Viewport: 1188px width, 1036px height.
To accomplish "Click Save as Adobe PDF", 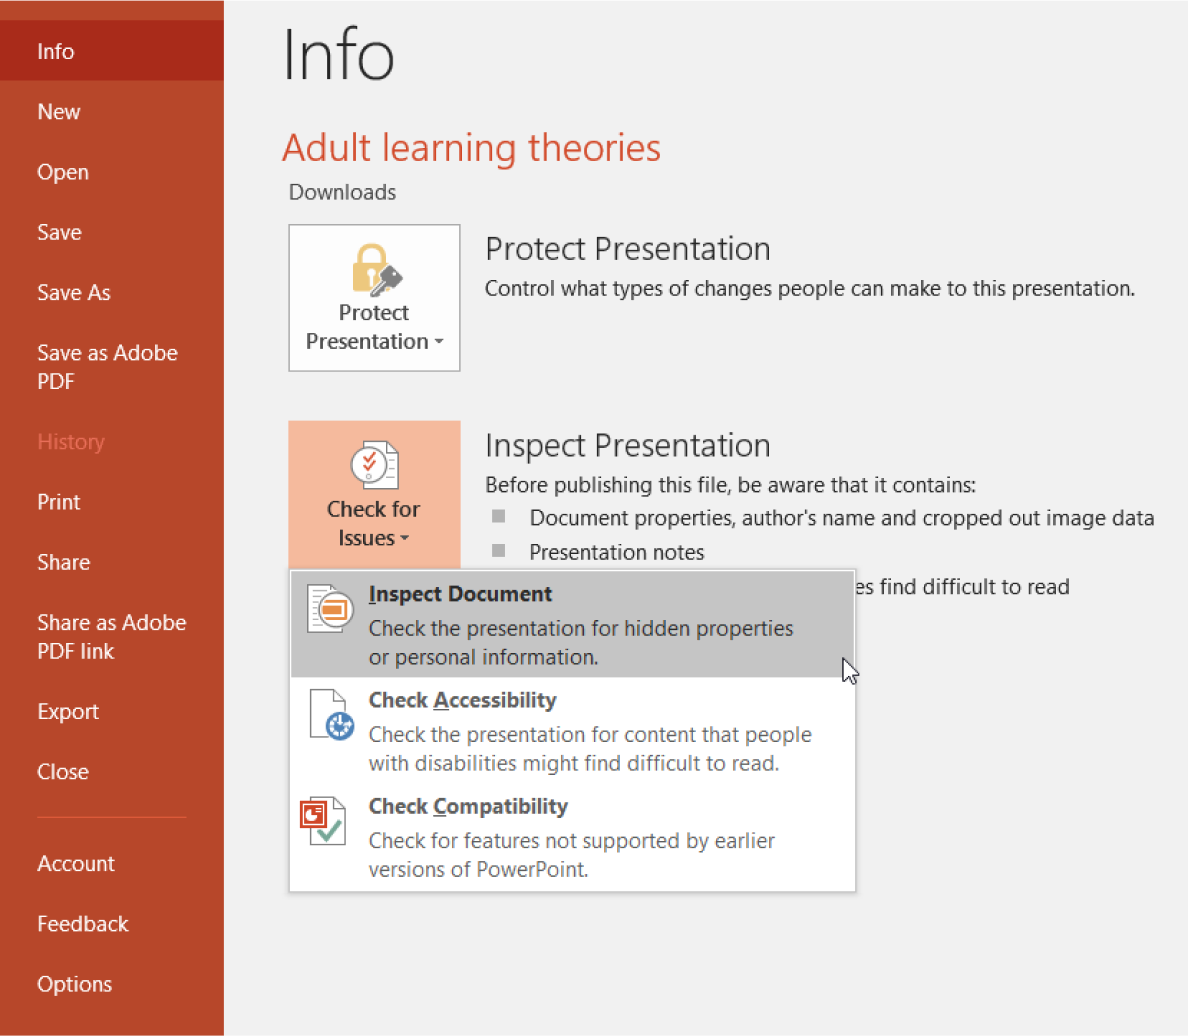I will point(111,367).
